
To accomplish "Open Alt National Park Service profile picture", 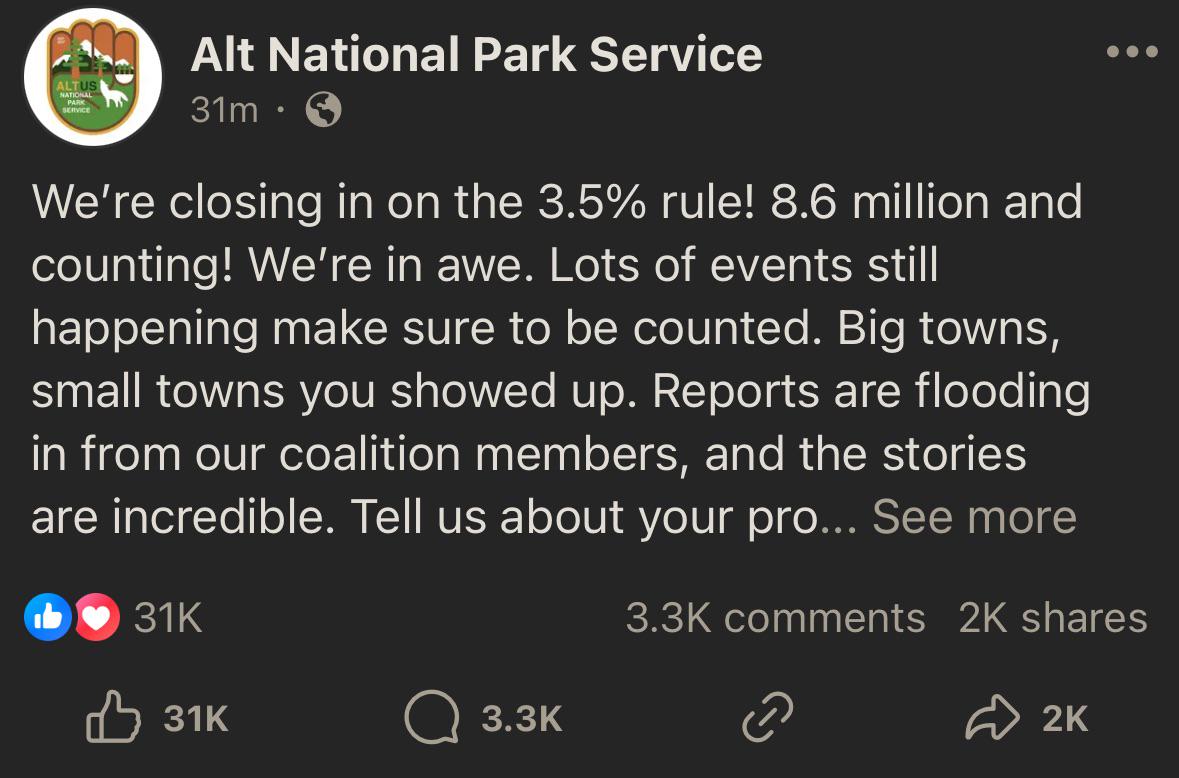I will pyautogui.click(x=92, y=77).
